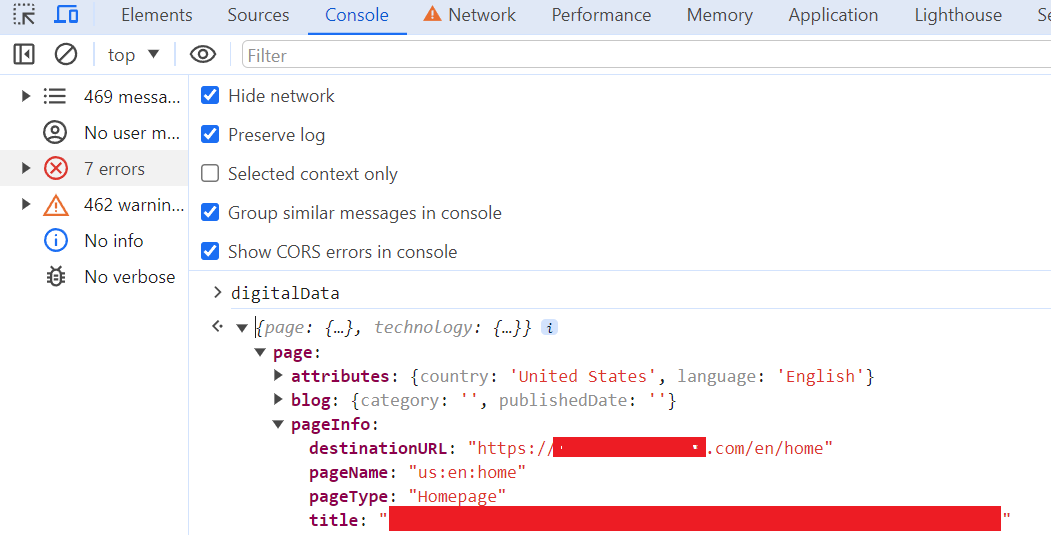1051x540 pixels.
Task: Collapse the pageInfo property
Action: point(278,424)
